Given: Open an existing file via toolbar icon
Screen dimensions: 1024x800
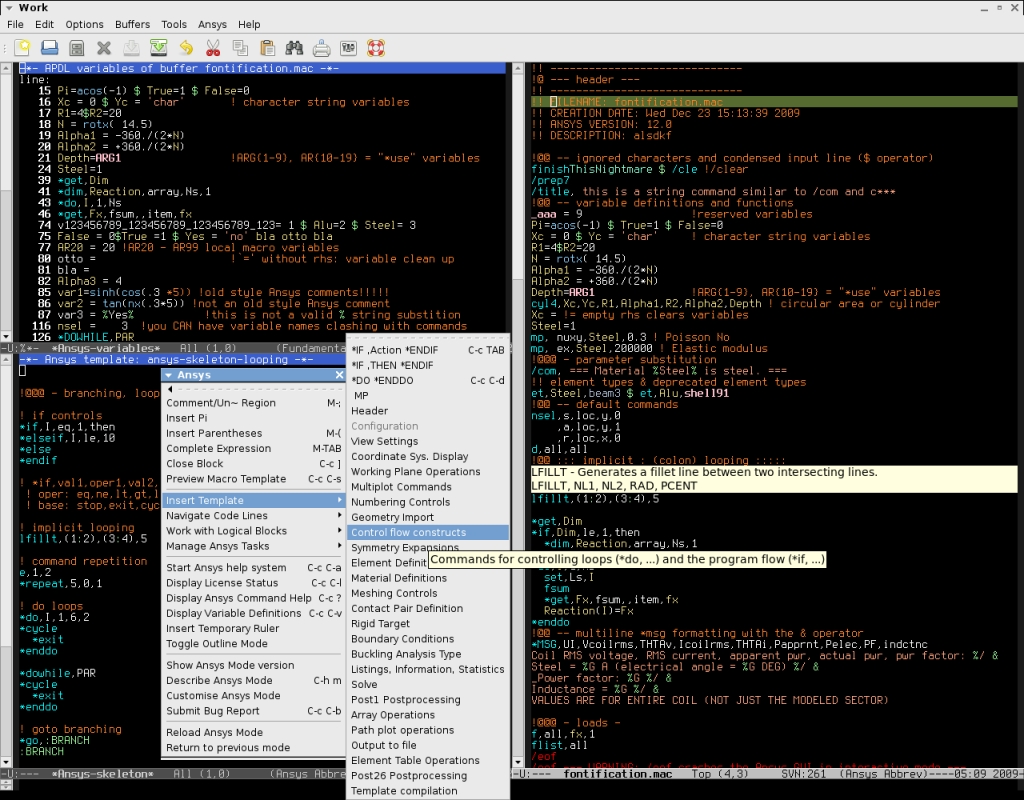Looking at the screenshot, I should (50, 48).
